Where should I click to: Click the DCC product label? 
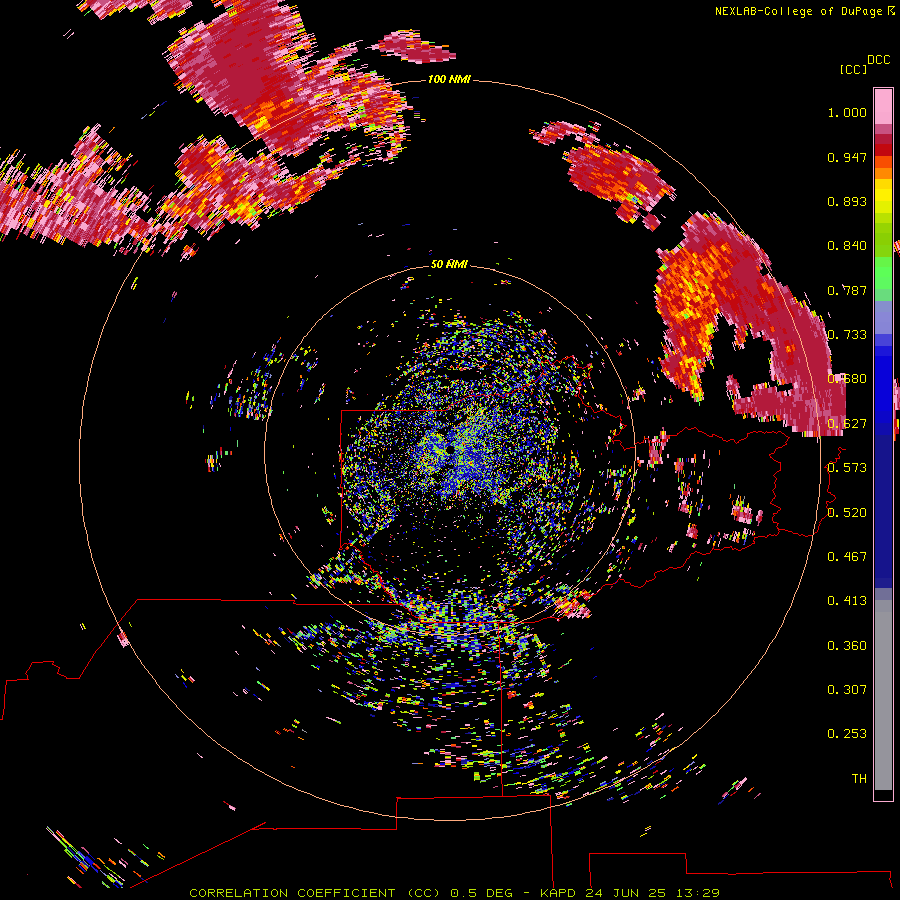tap(879, 59)
